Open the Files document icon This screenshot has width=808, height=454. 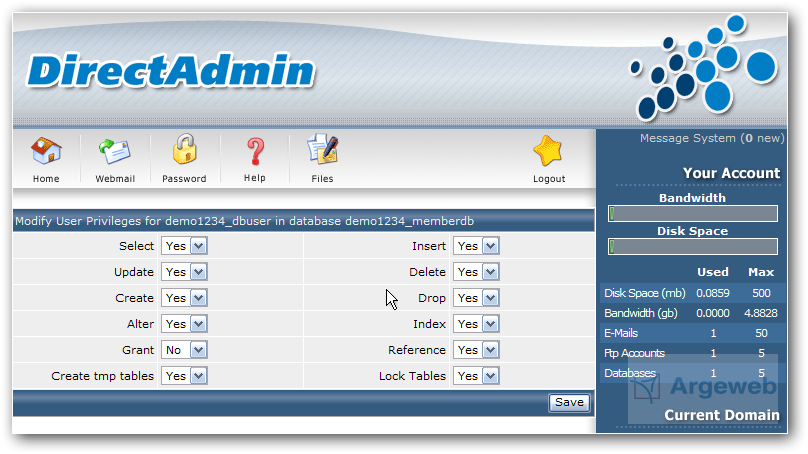click(323, 149)
